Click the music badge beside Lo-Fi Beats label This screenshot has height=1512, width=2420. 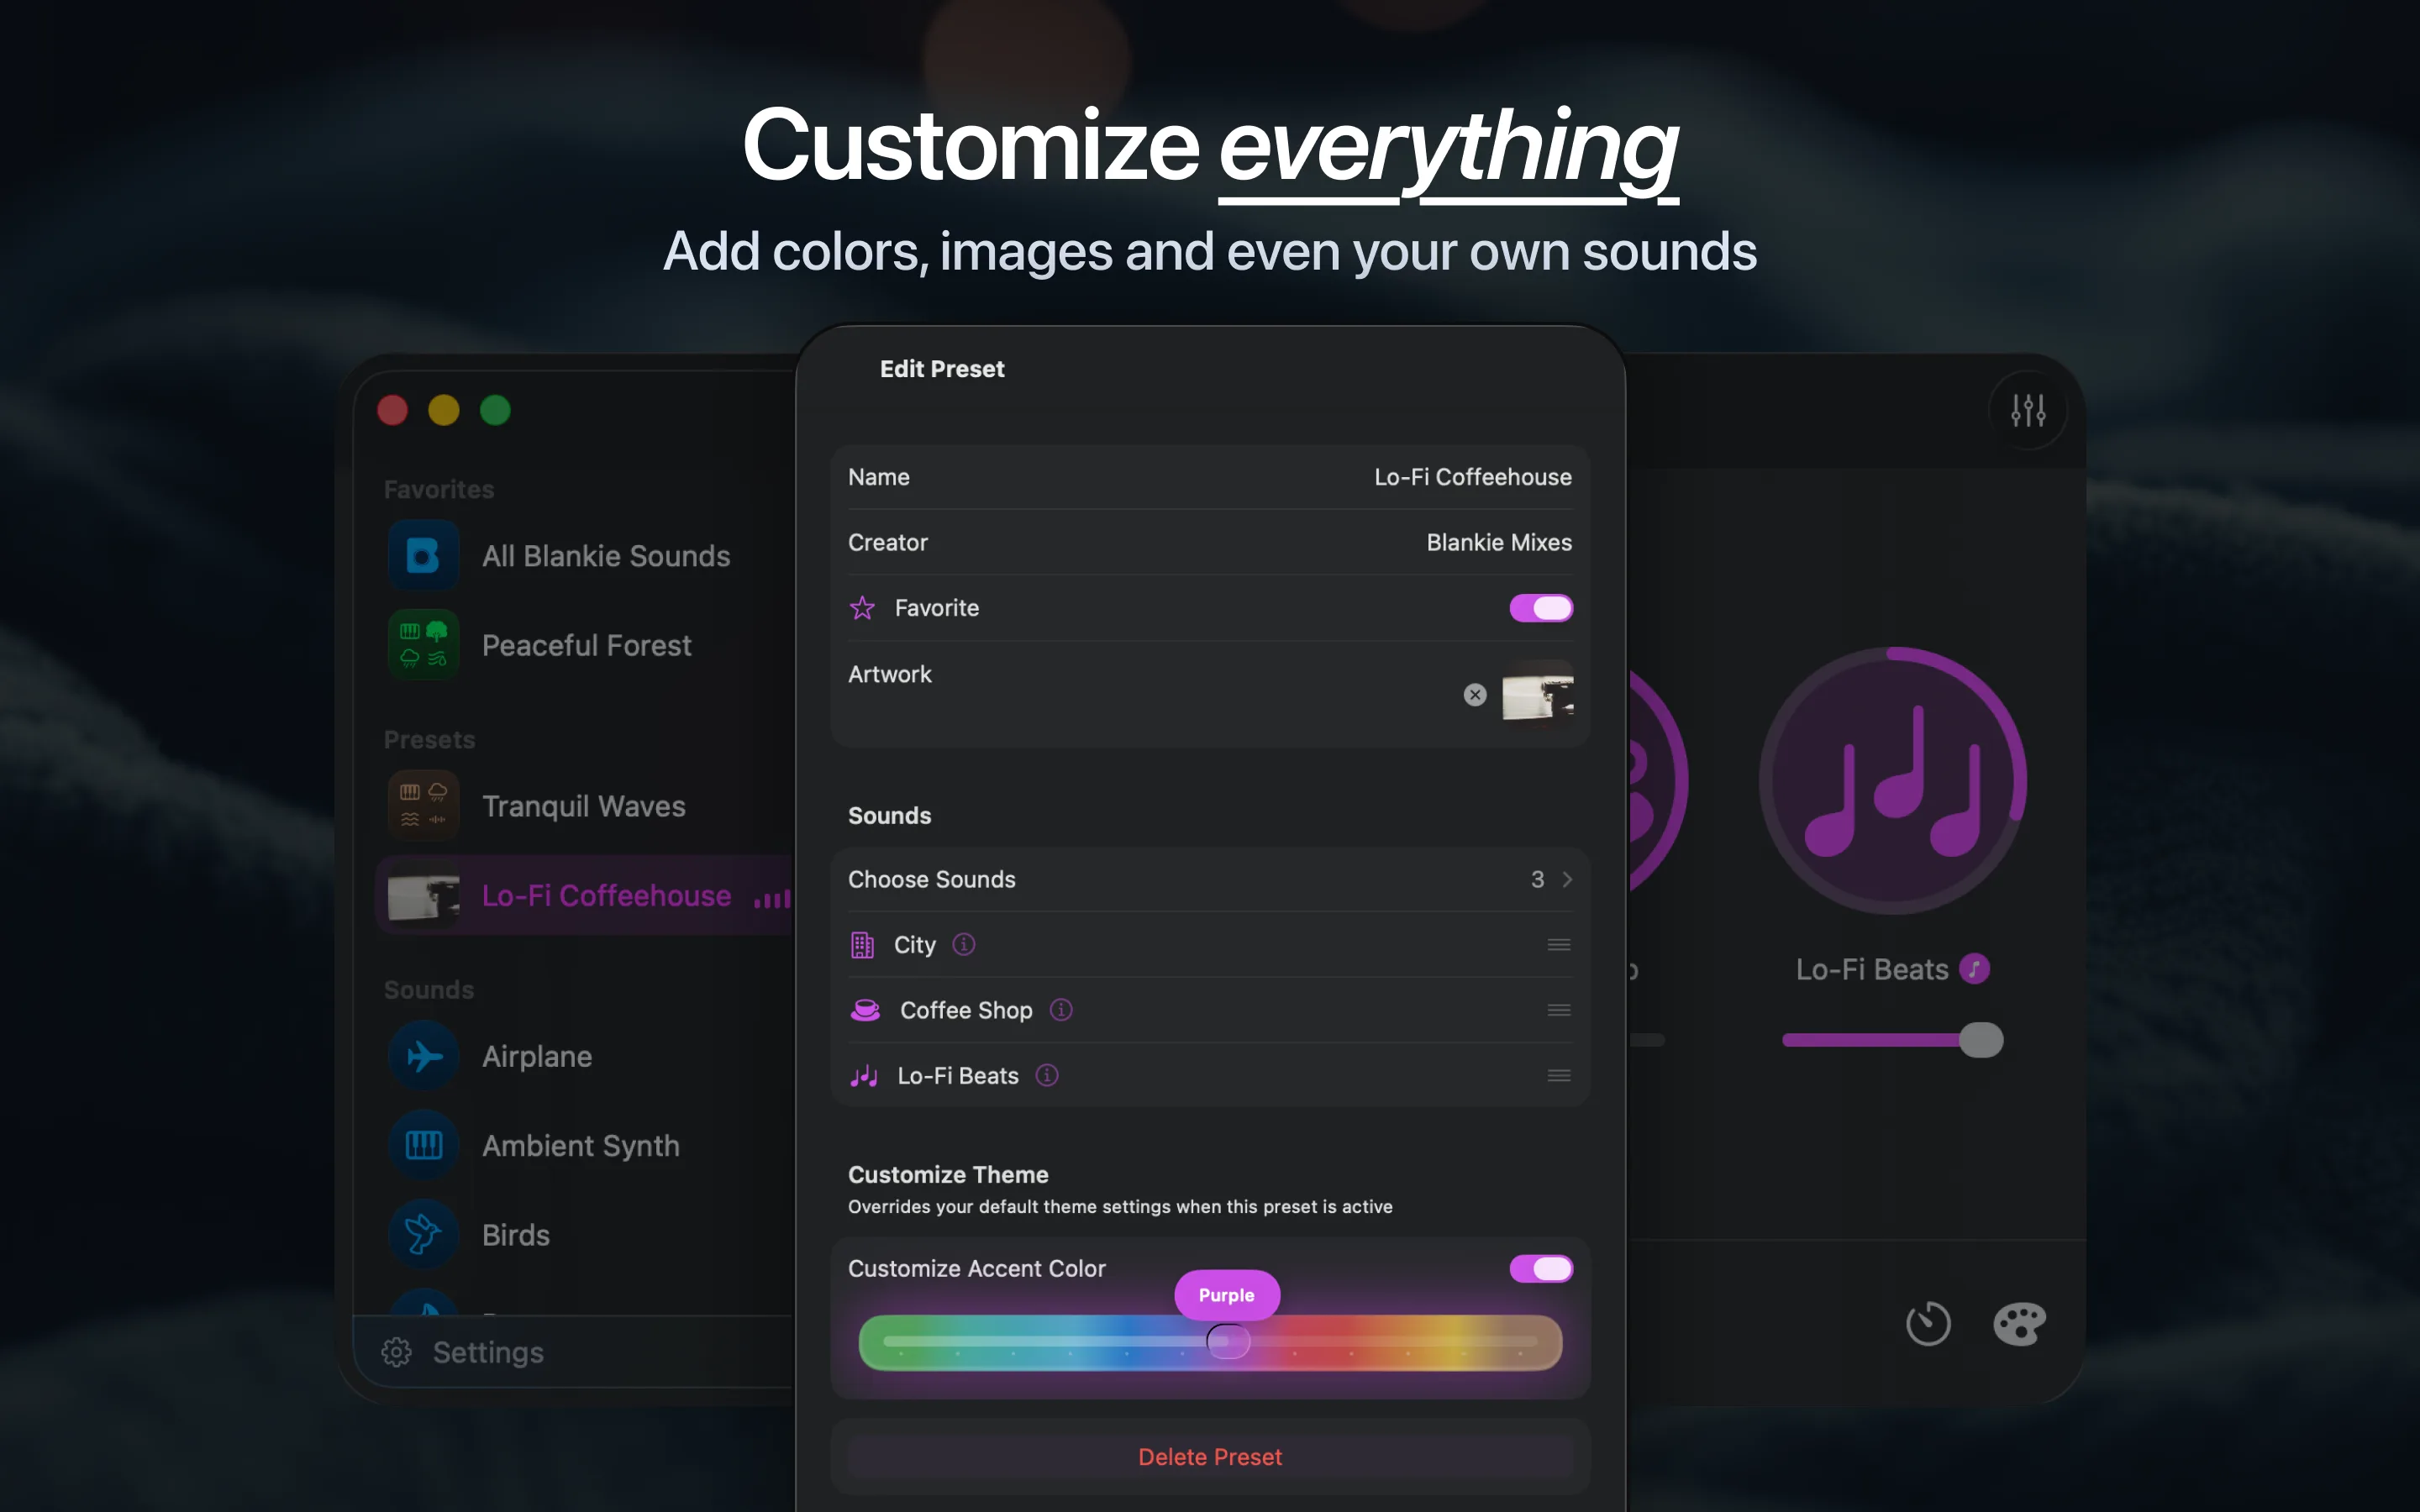point(1974,969)
